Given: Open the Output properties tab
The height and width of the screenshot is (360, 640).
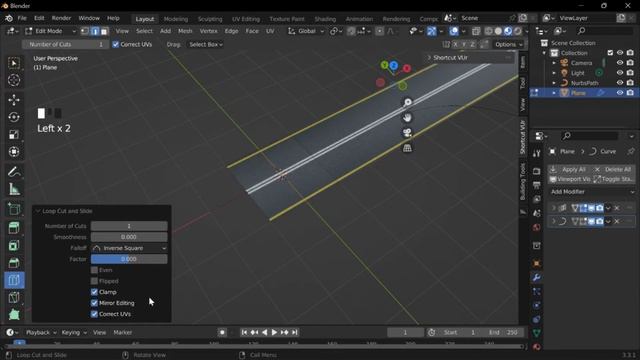Looking at the screenshot, I should [536, 185].
